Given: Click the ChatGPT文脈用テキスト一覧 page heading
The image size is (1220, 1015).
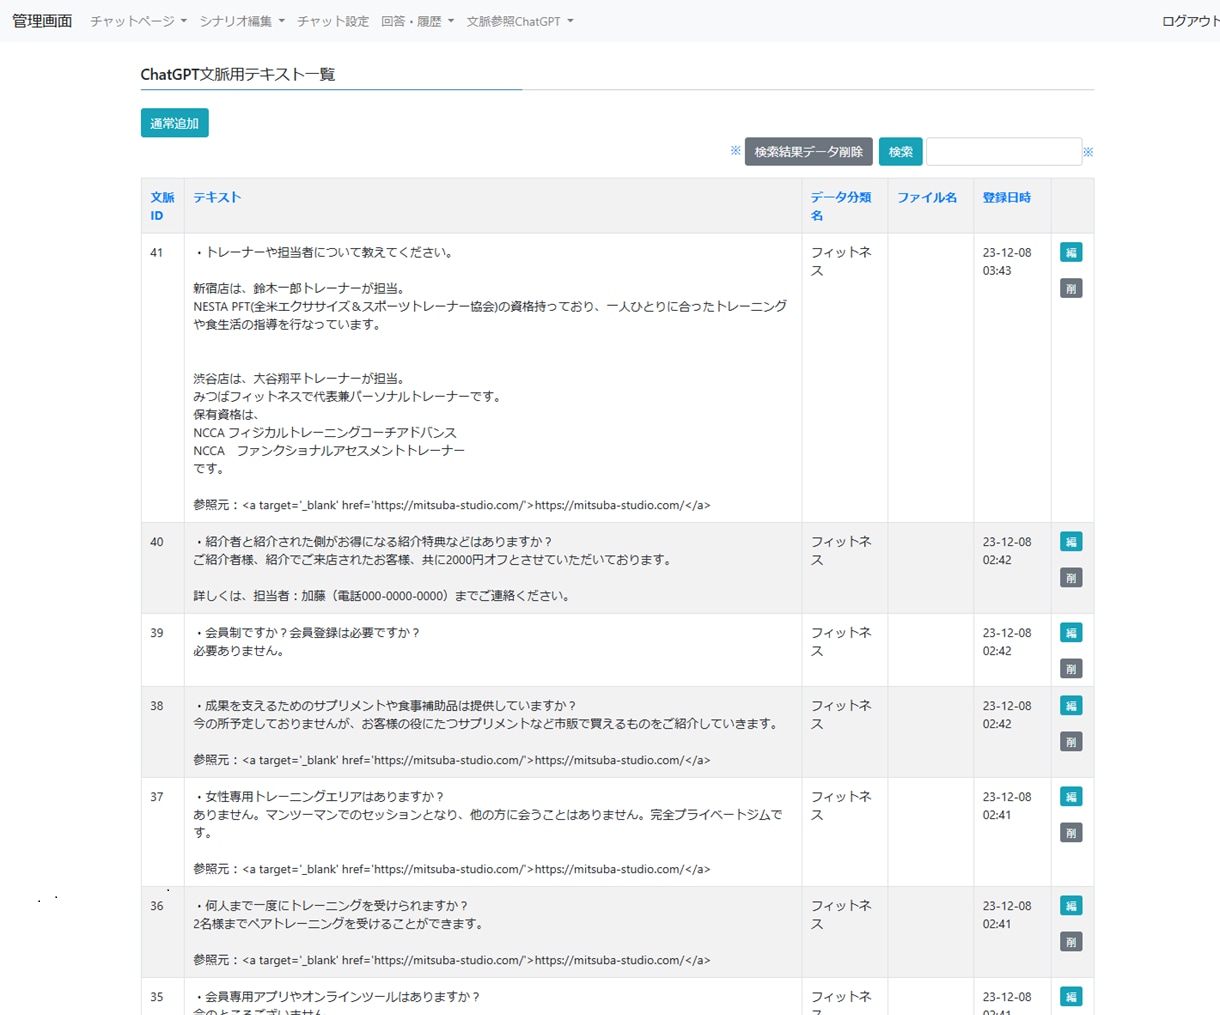Looking at the screenshot, I should pyautogui.click(x=238, y=74).
